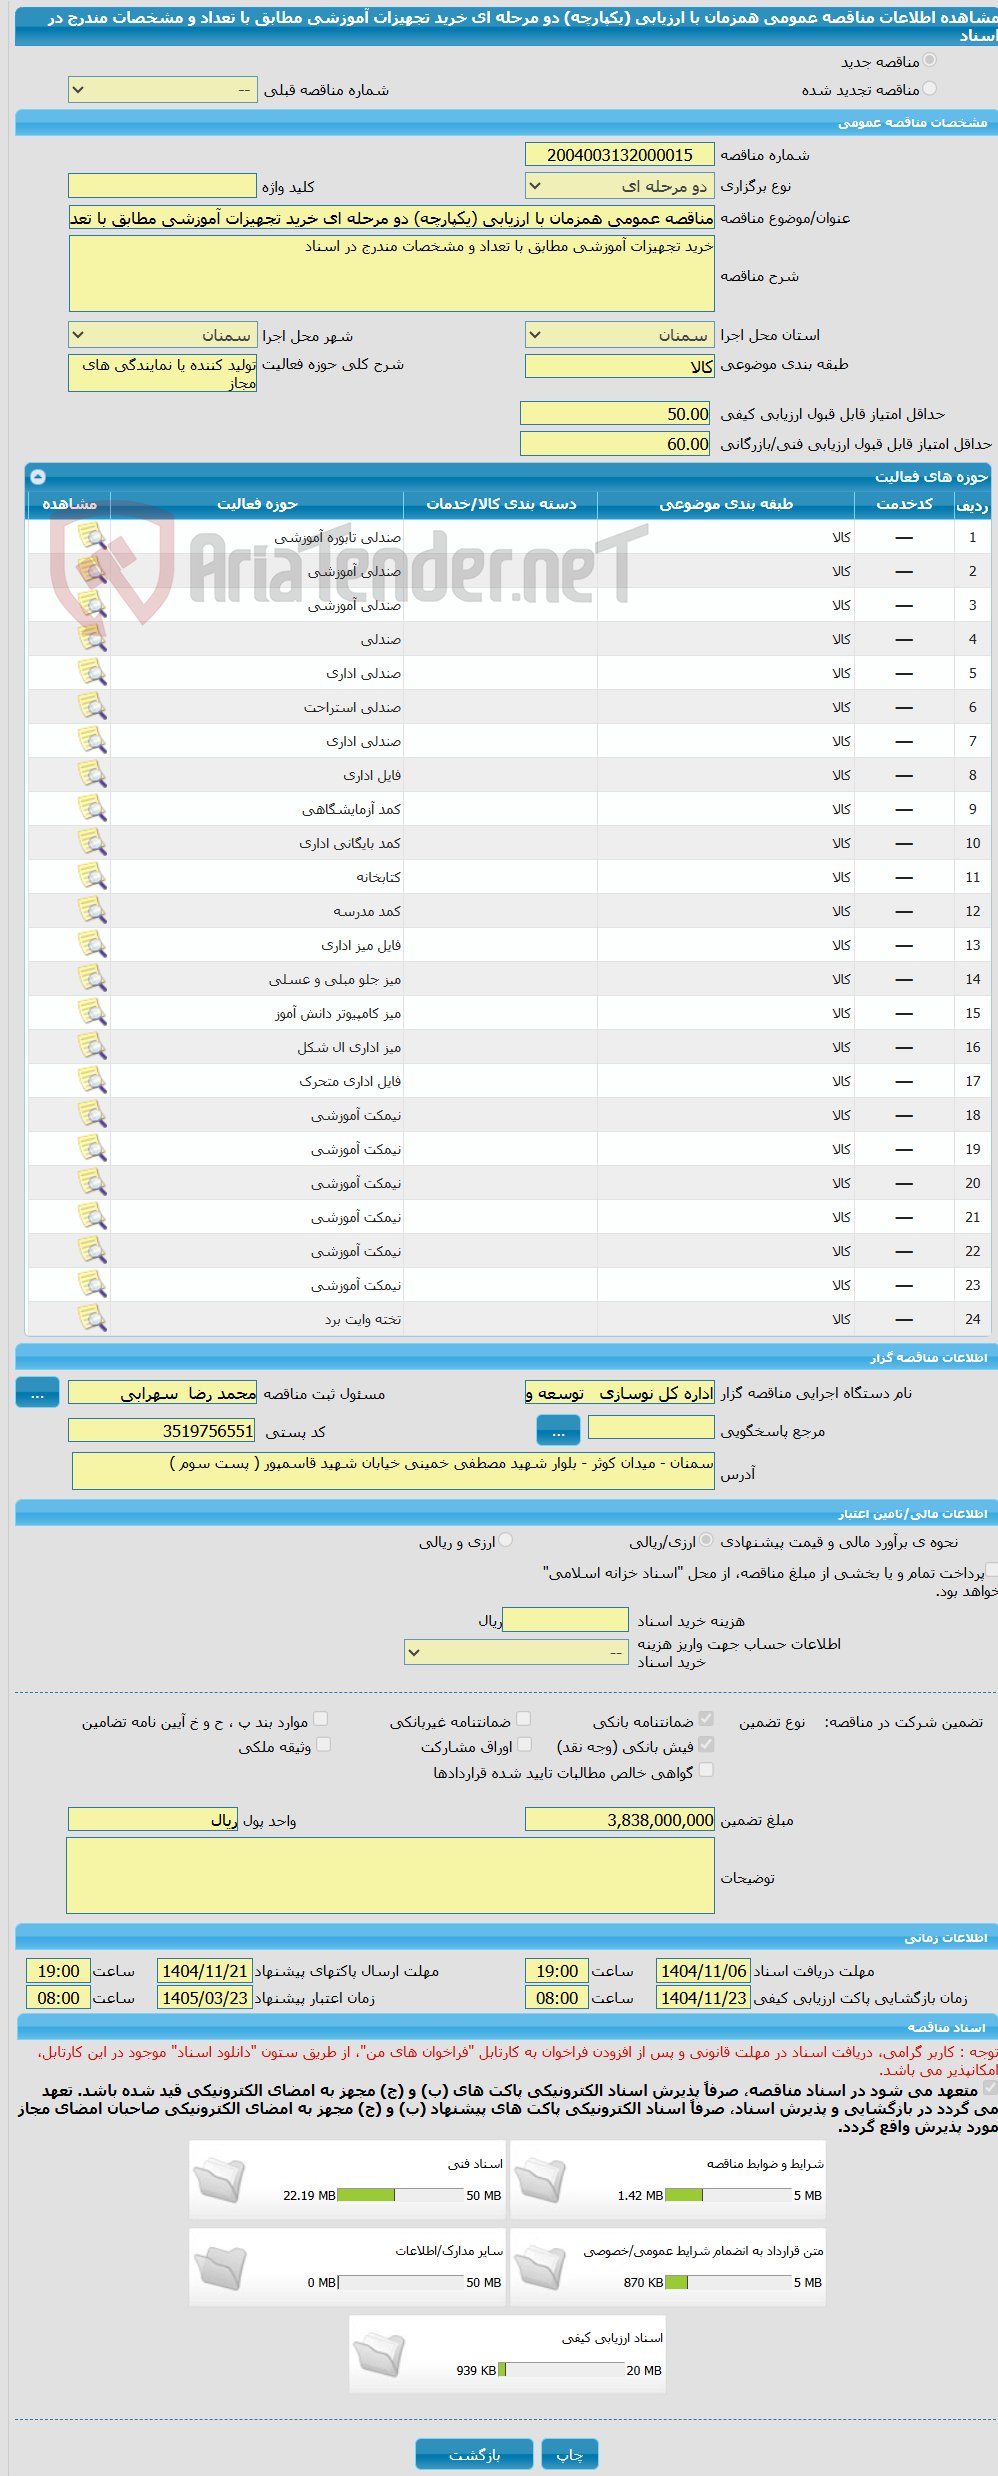
Task: Click شرح مناقصه text area
Action: pos(392,273)
